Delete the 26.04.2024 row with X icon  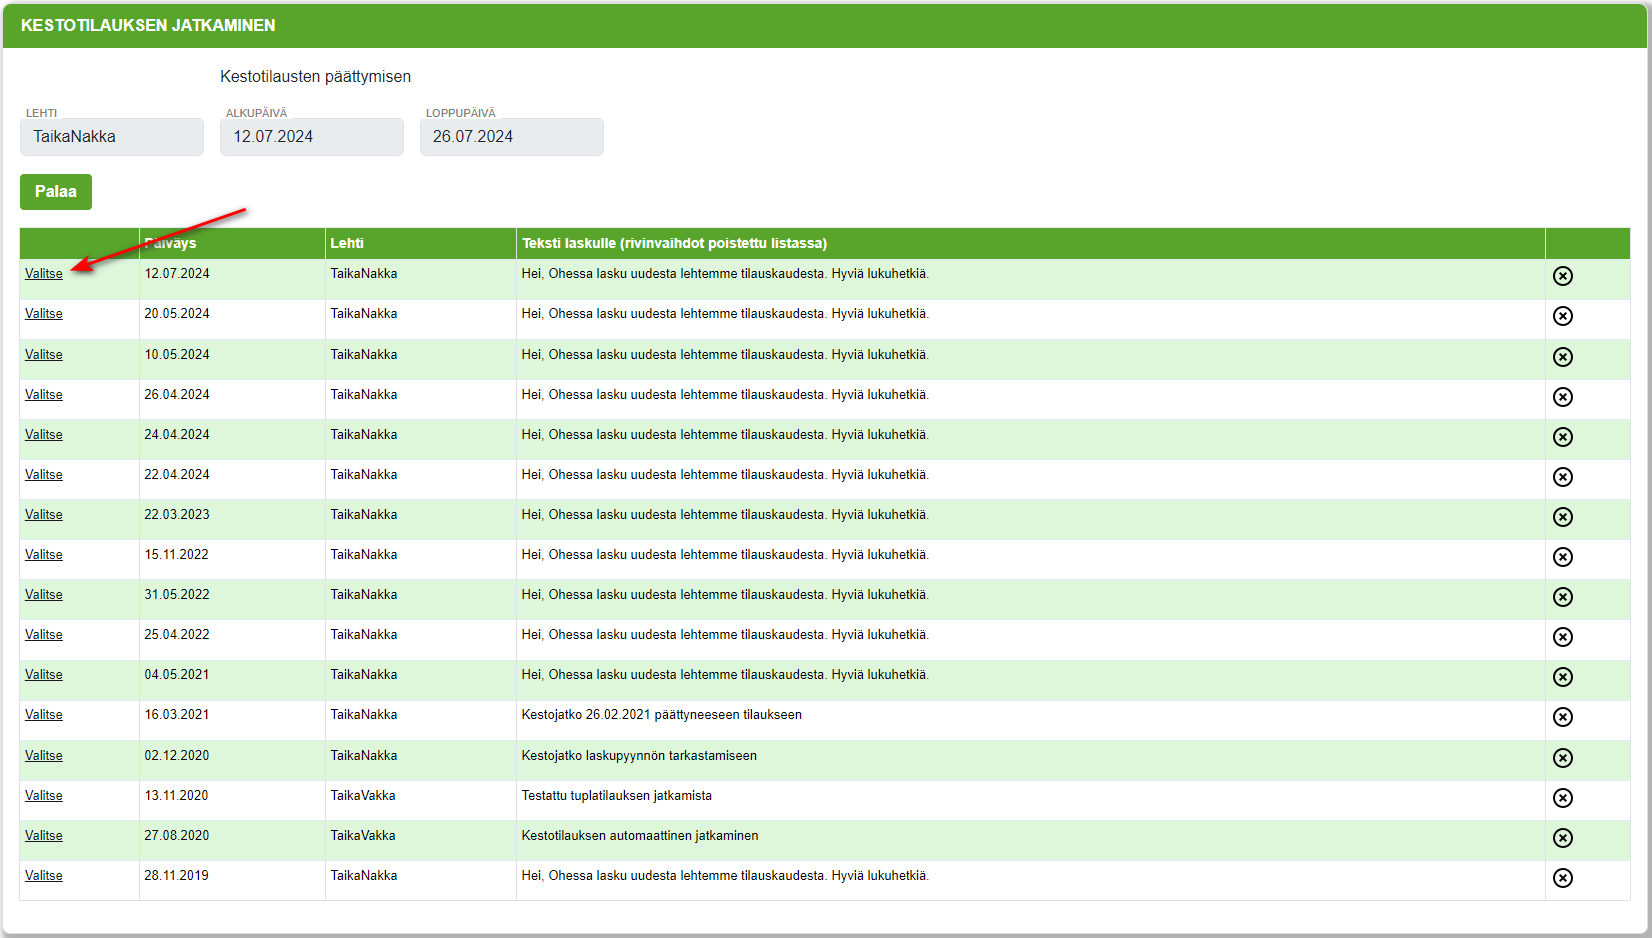(x=1562, y=397)
